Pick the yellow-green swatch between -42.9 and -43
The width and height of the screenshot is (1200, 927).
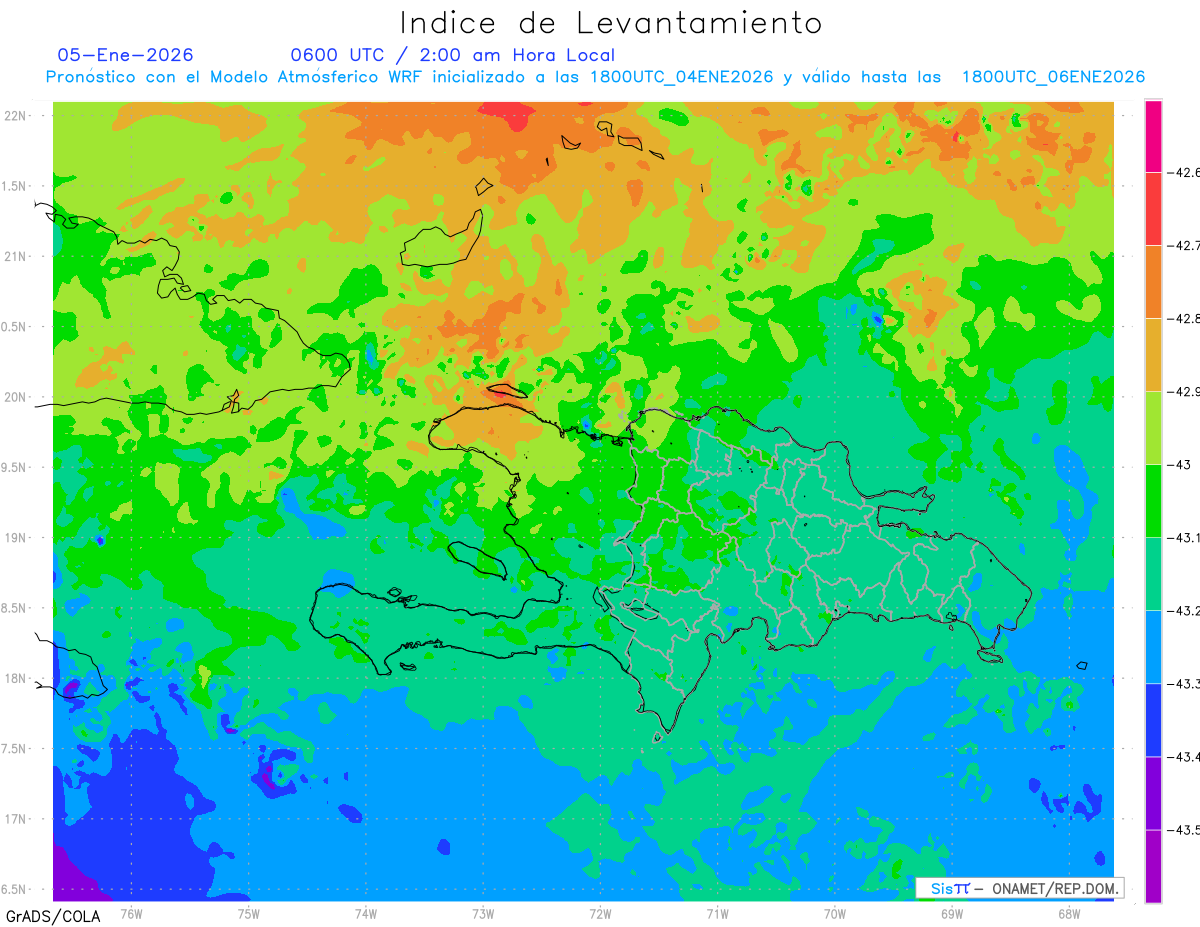point(1153,427)
